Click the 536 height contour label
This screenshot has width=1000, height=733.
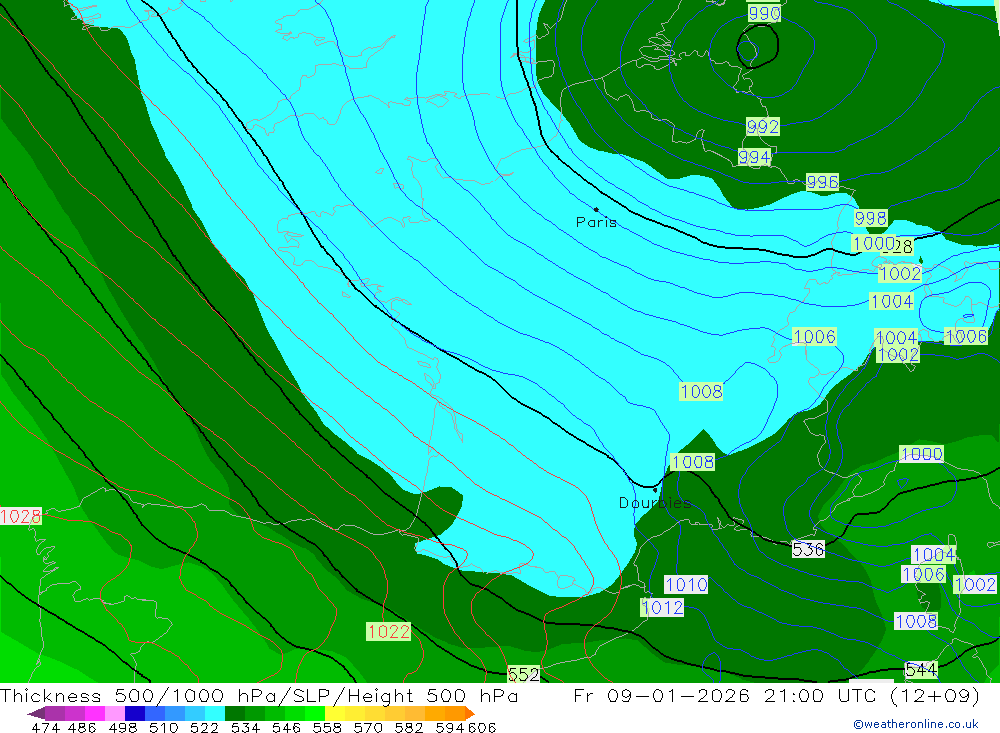tap(808, 549)
